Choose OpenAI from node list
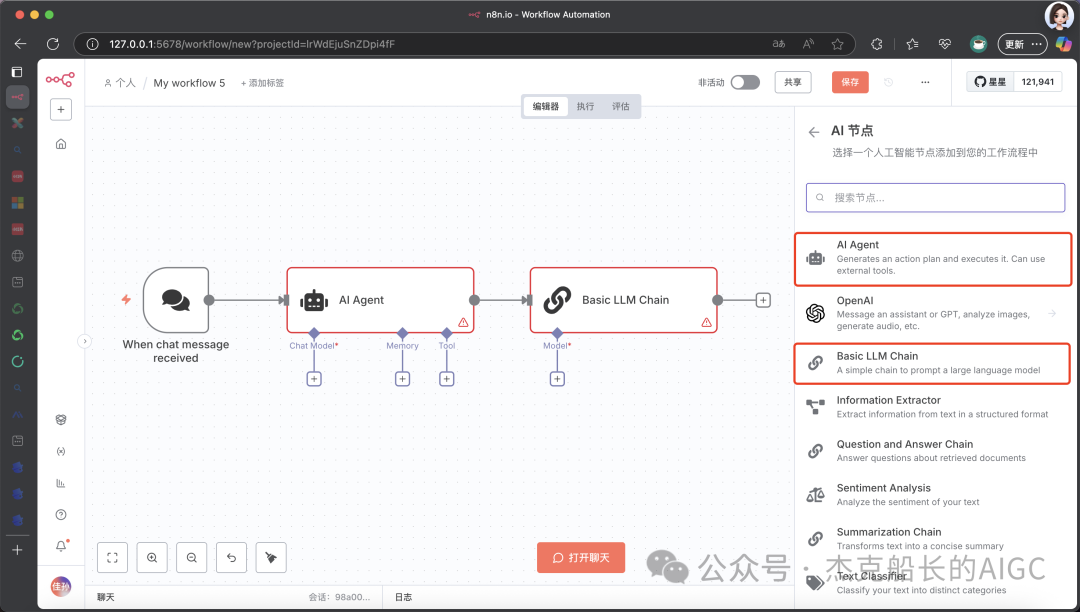The width and height of the screenshot is (1080, 612). [933, 313]
